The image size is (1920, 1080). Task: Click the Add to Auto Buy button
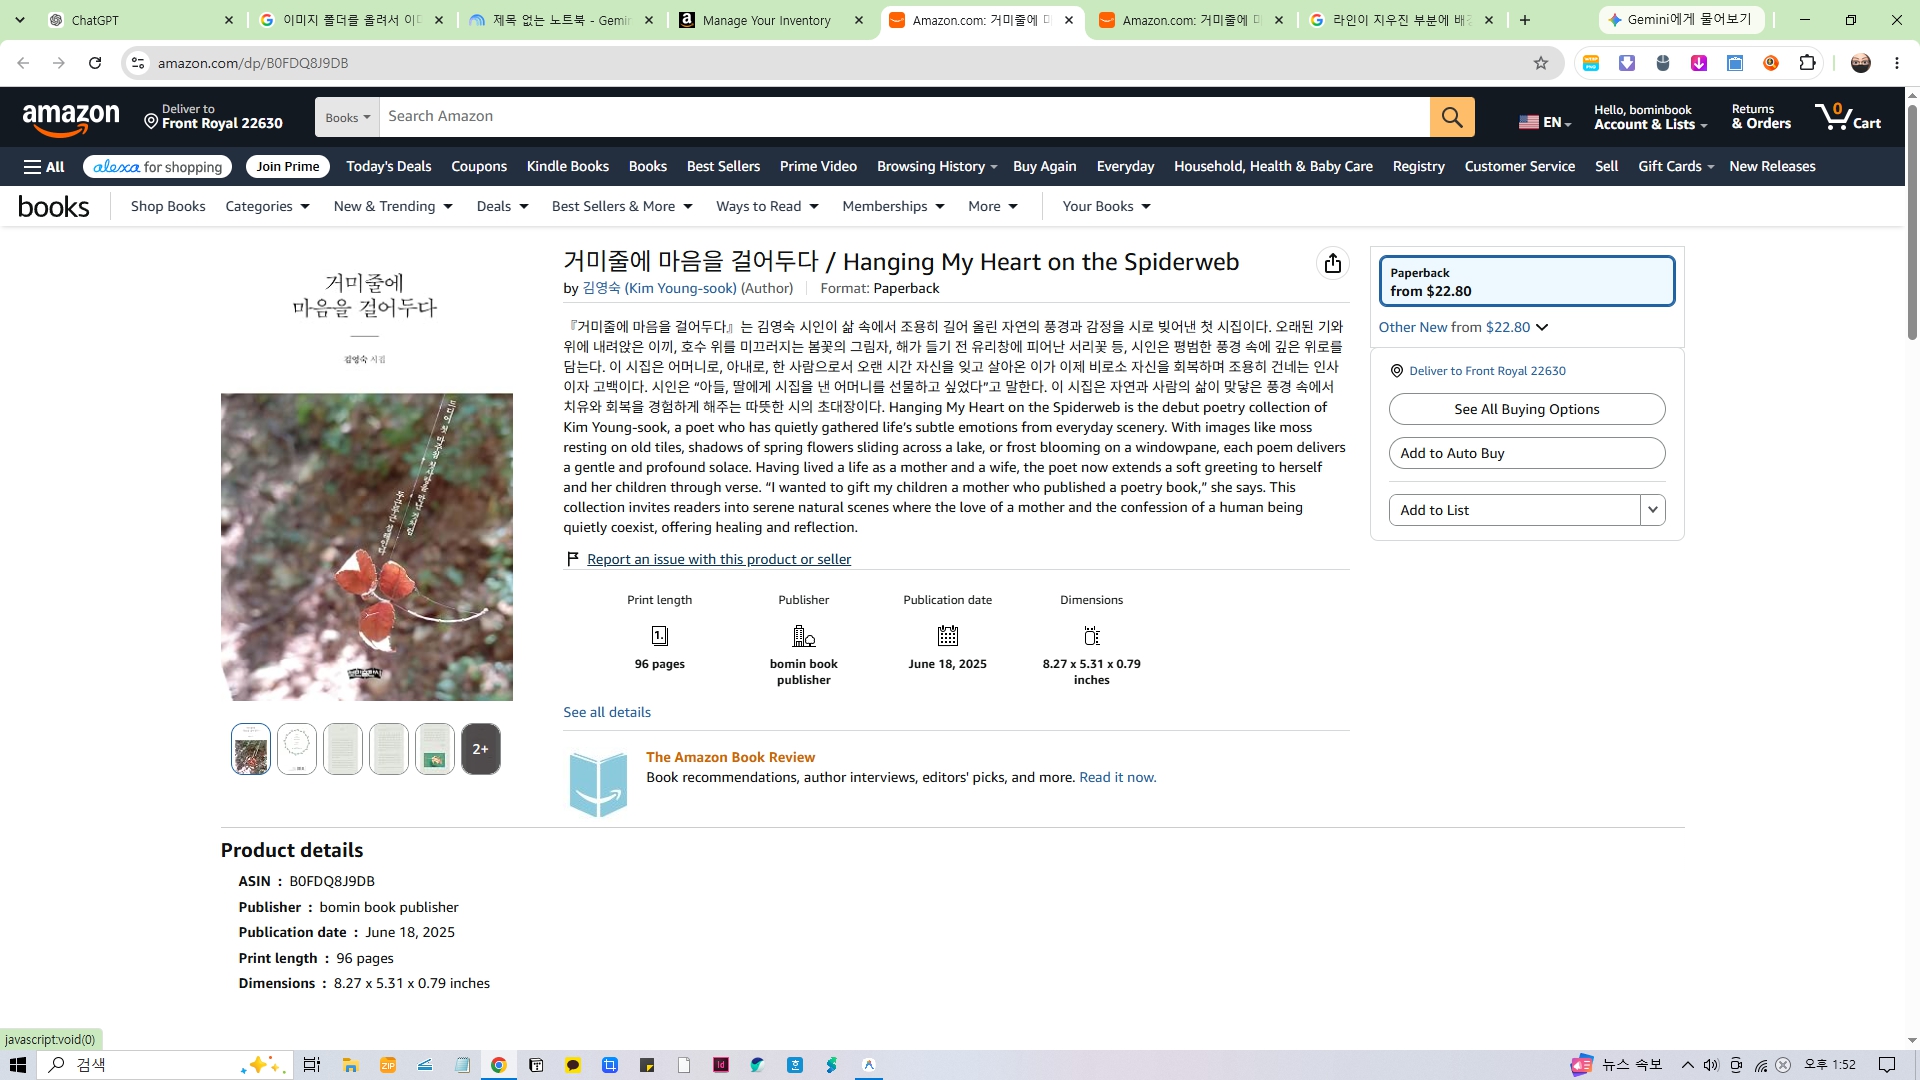1527,453
